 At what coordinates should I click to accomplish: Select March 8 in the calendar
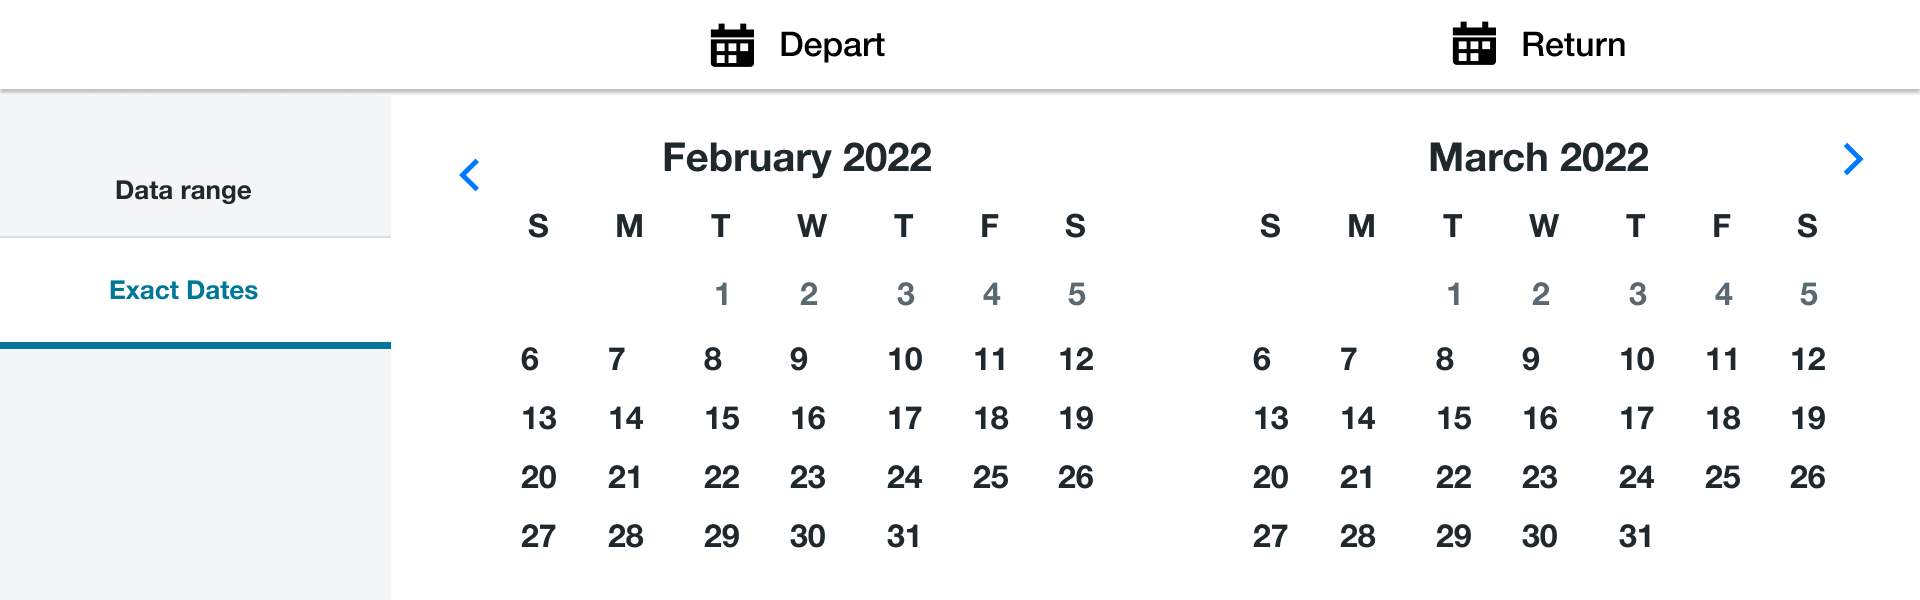point(1444,359)
